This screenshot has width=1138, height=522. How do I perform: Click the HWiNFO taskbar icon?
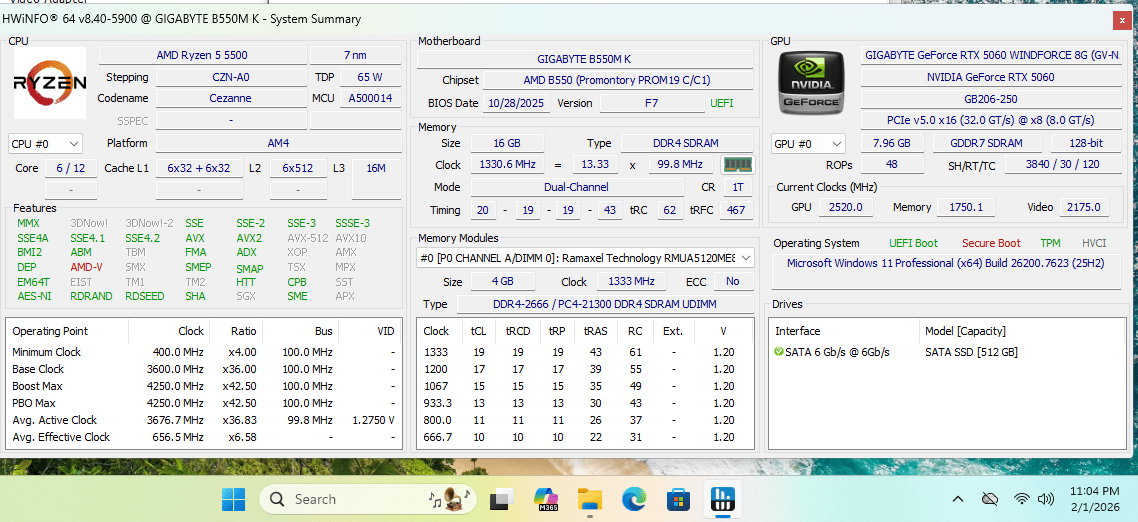721,499
